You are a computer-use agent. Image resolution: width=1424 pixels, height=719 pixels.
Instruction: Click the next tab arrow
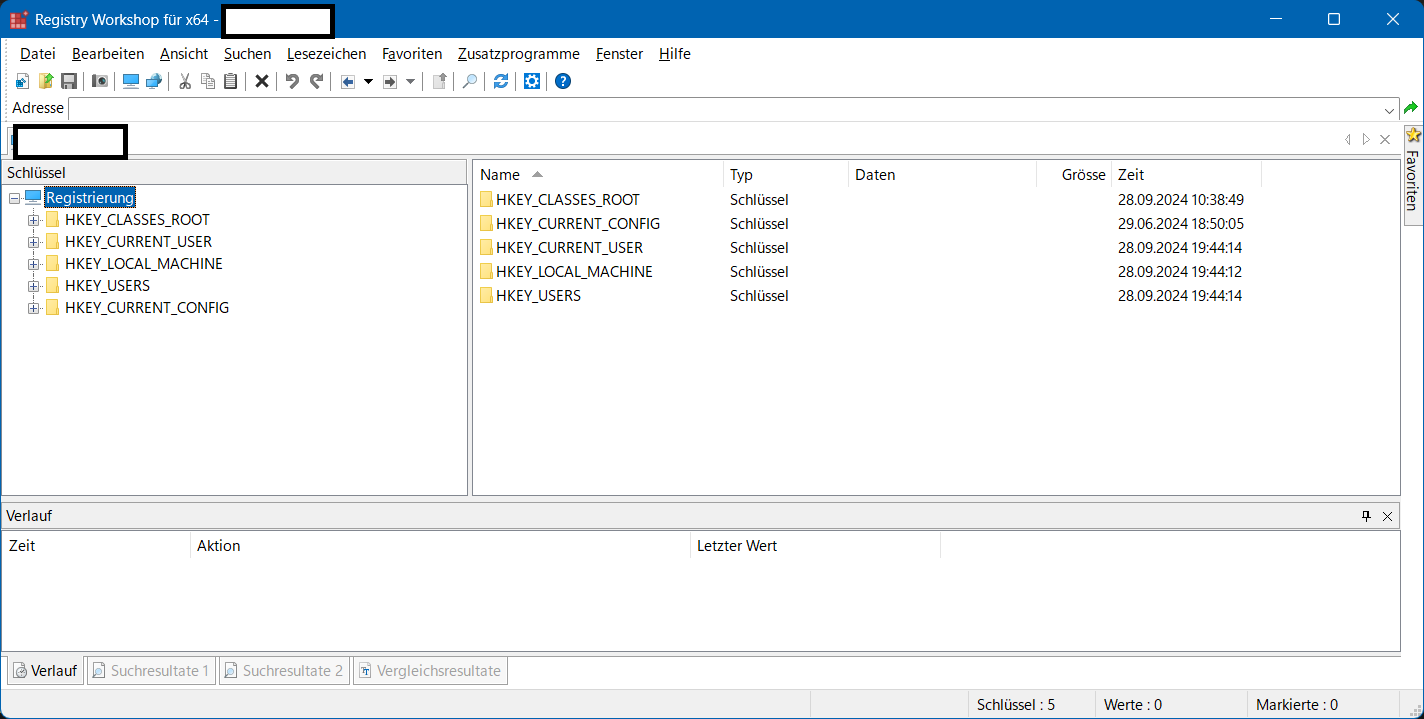[x=1366, y=139]
